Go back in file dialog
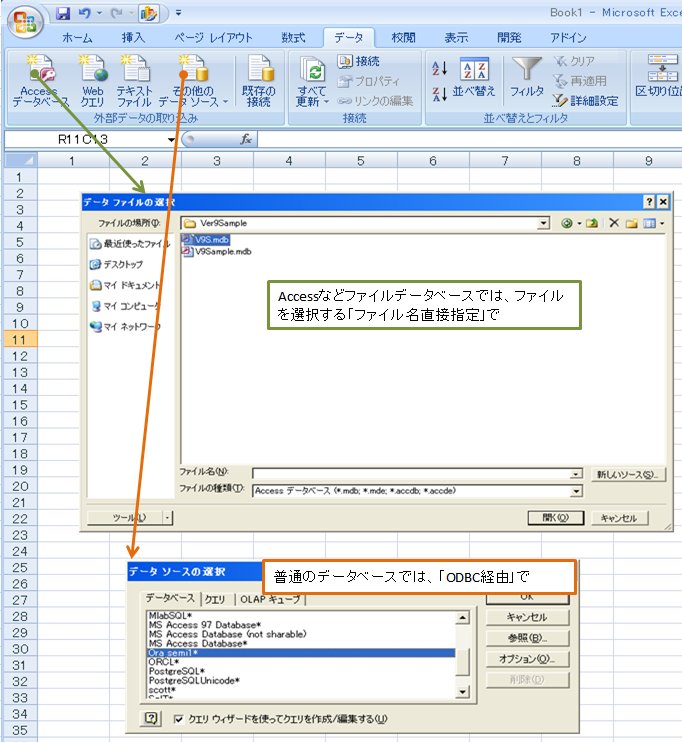 [x=567, y=223]
